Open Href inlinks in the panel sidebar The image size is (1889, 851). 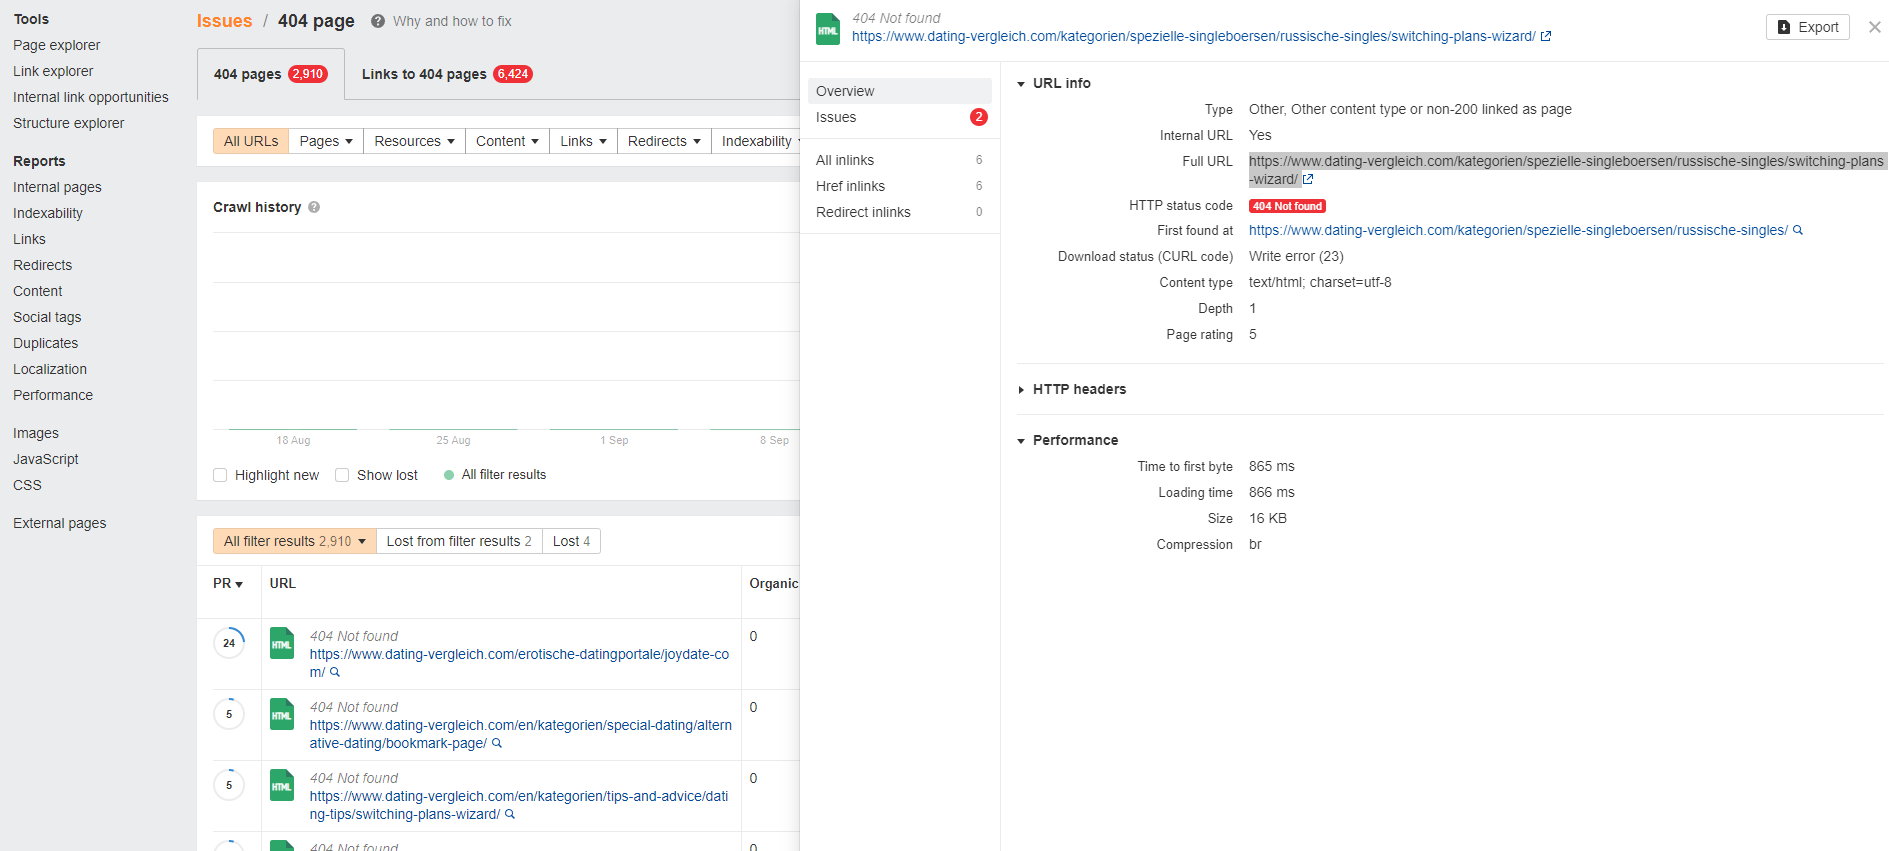[900, 186]
